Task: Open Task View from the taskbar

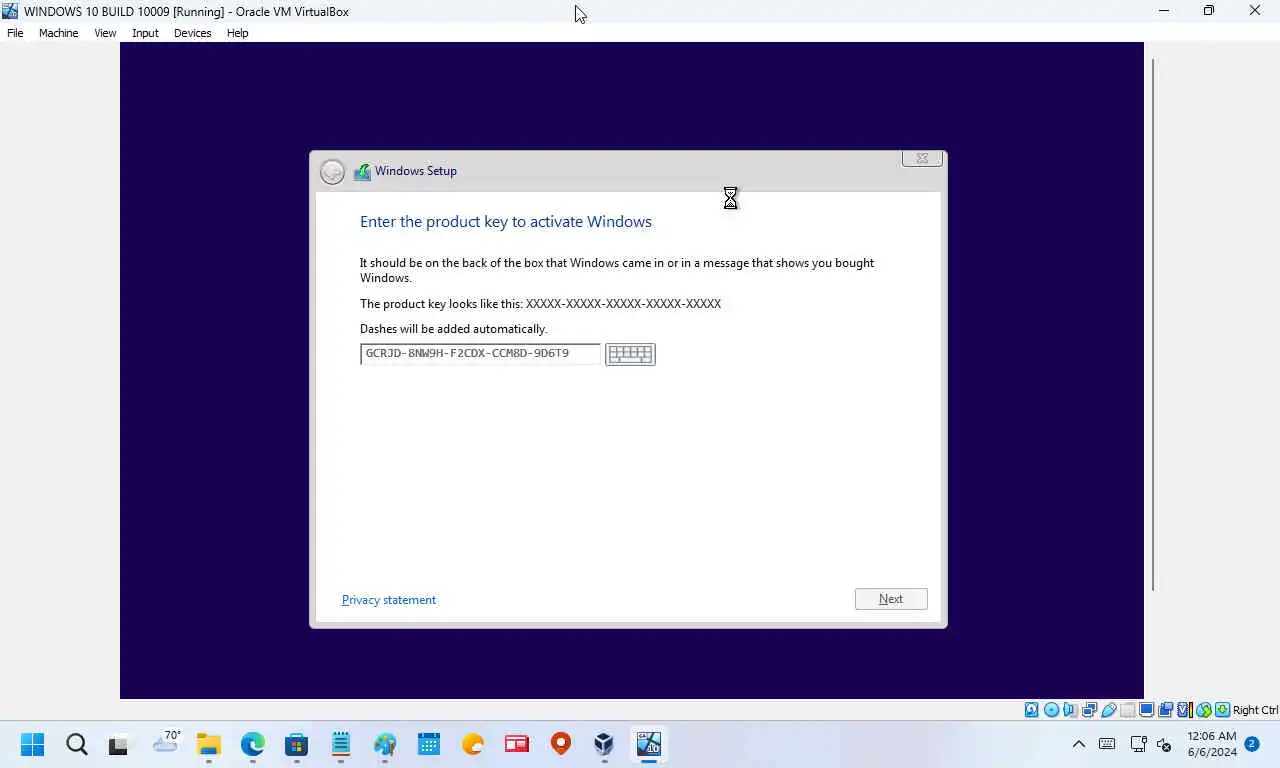Action: [x=119, y=744]
